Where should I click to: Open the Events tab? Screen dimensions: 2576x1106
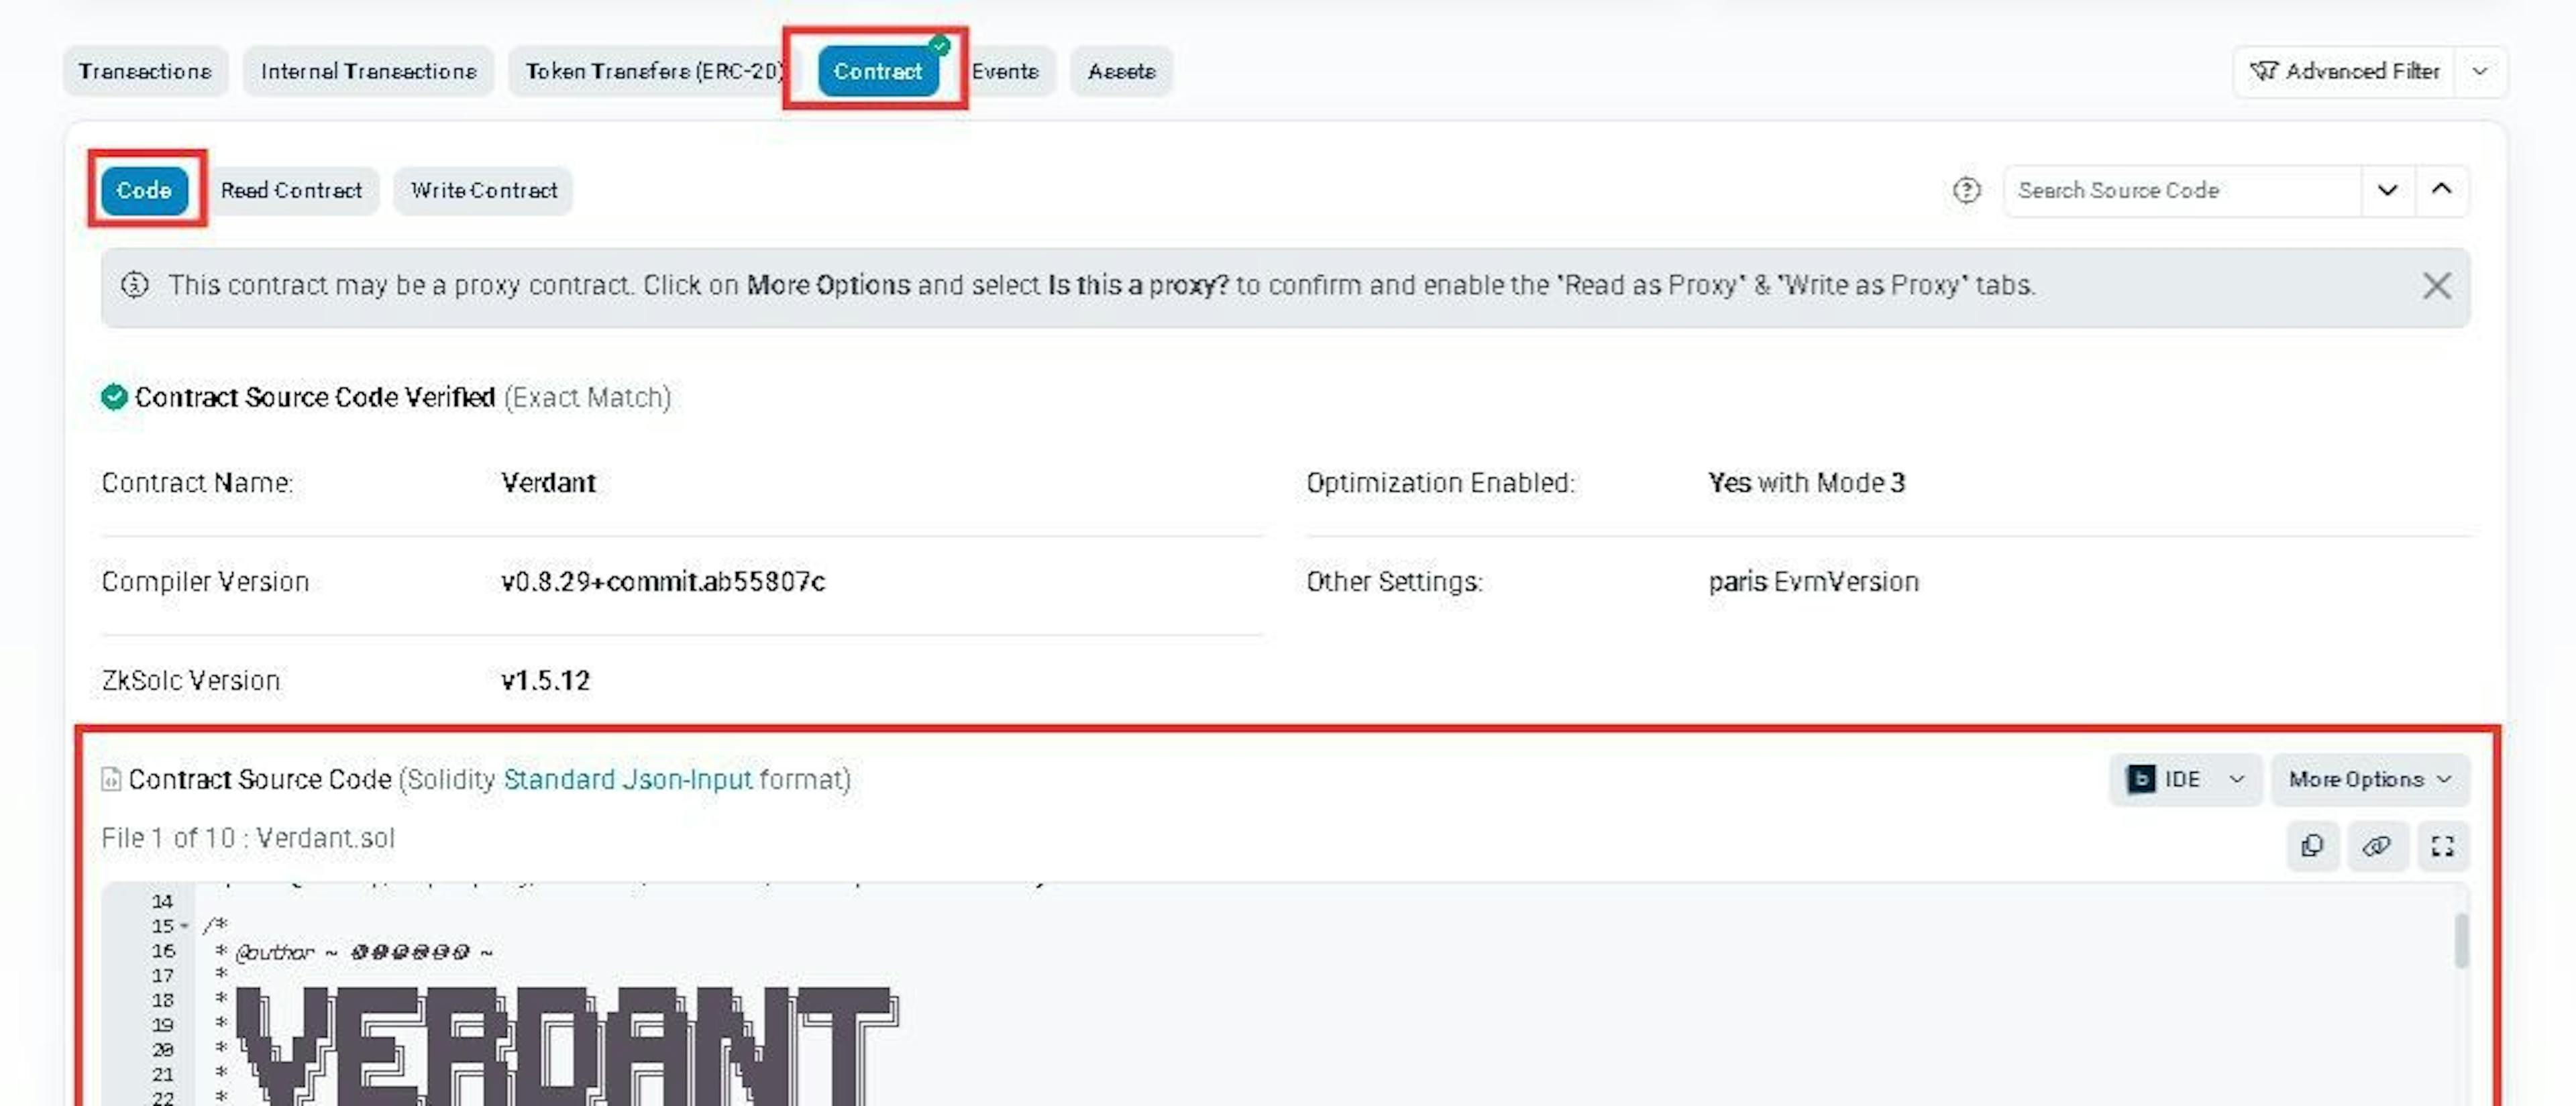click(1007, 71)
